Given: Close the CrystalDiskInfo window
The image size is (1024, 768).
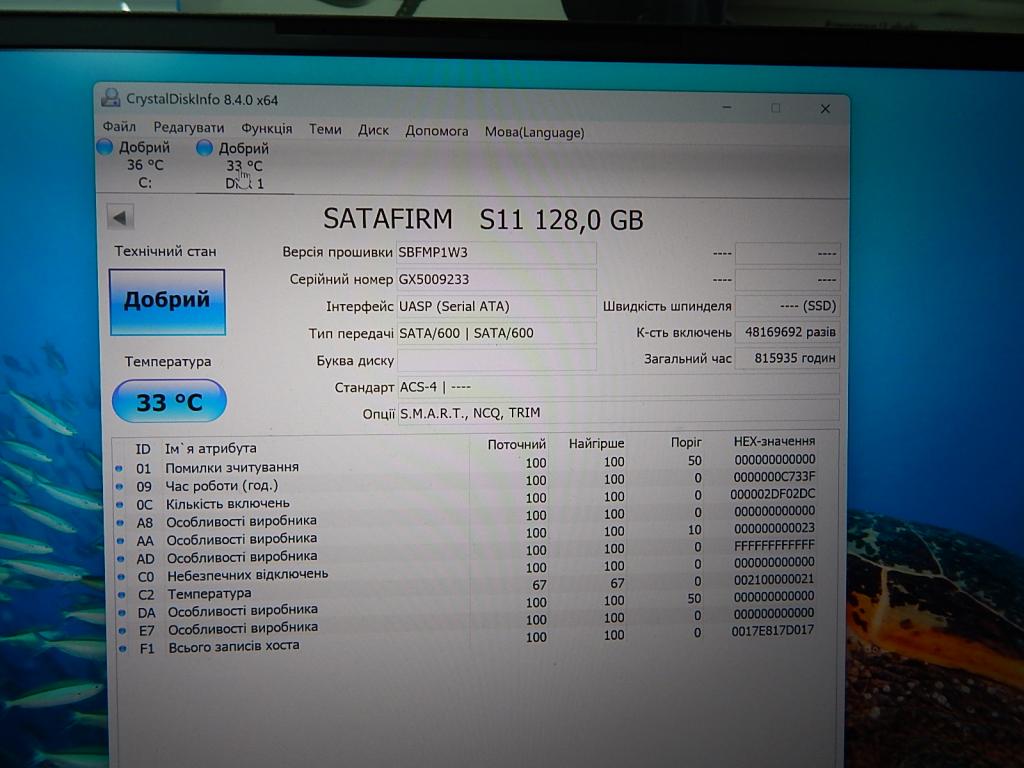Looking at the screenshot, I should [825, 109].
